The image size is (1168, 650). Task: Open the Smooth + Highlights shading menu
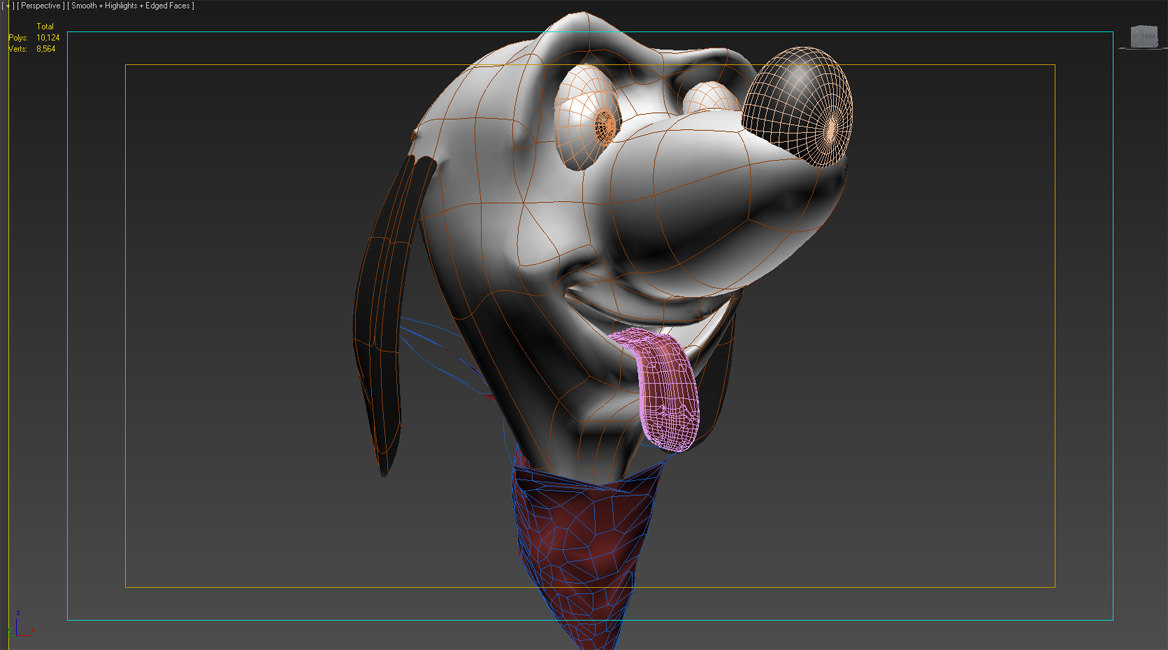point(130,6)
